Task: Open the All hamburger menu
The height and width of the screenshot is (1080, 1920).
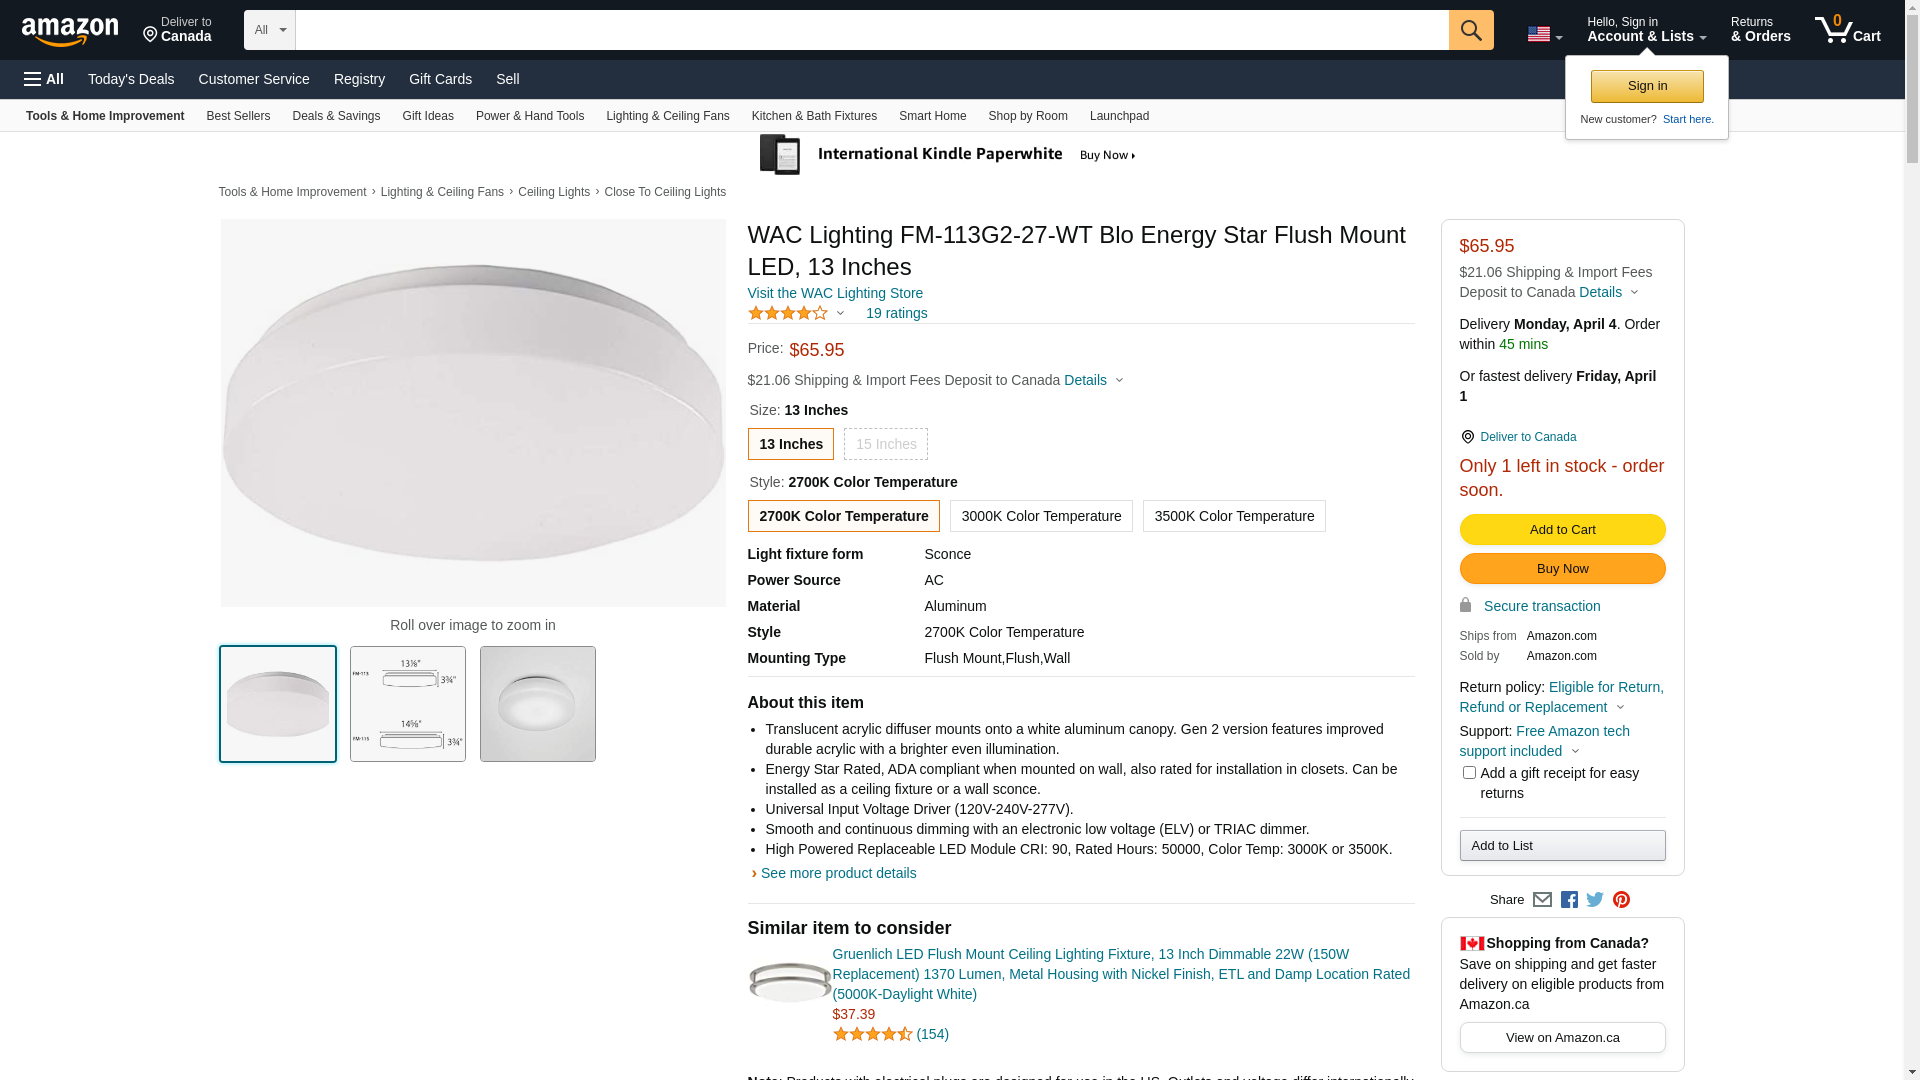Action: (44, 79)
